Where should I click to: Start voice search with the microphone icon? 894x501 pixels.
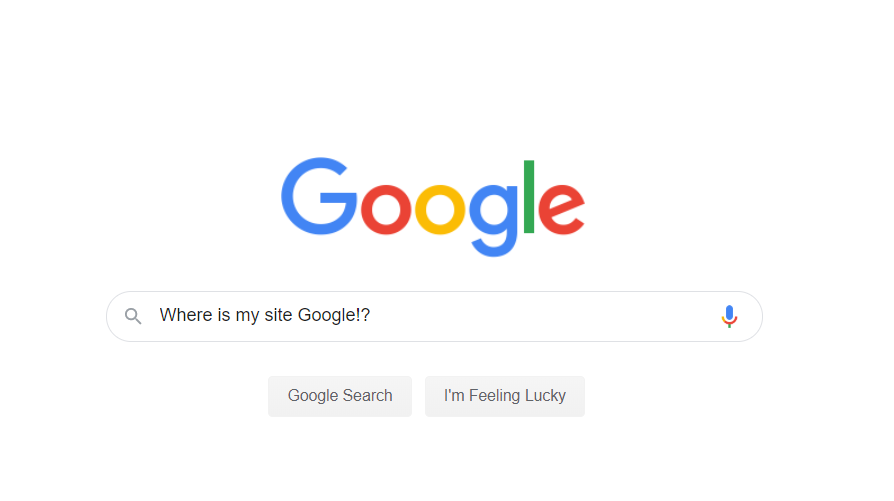pyautogui.click(x=729, y=316)
